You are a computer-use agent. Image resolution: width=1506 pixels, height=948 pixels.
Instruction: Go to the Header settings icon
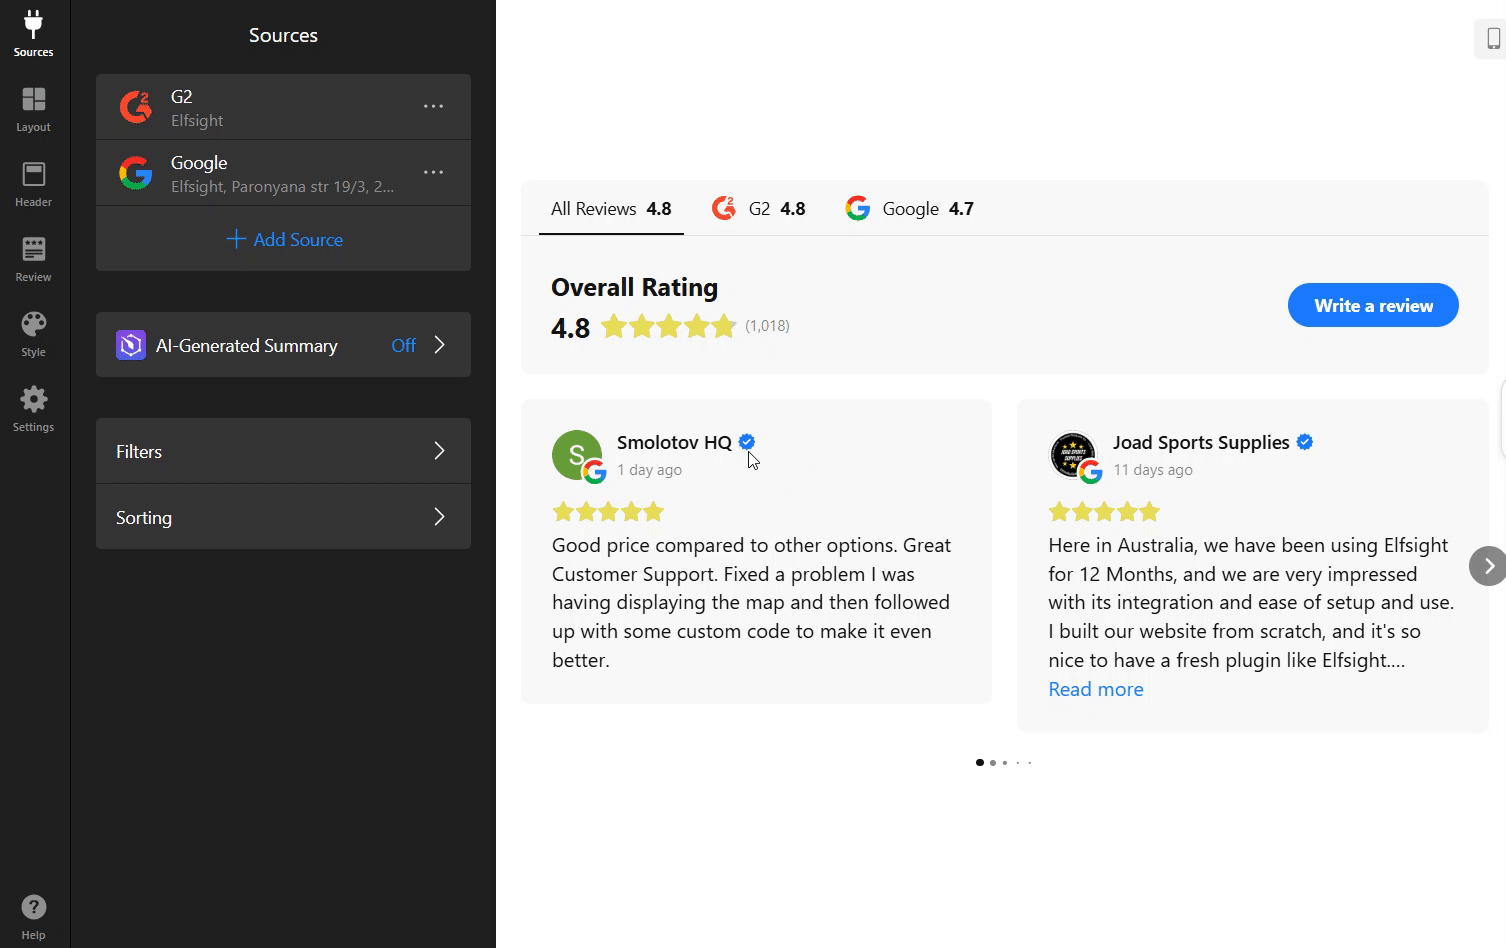(33, 184)
